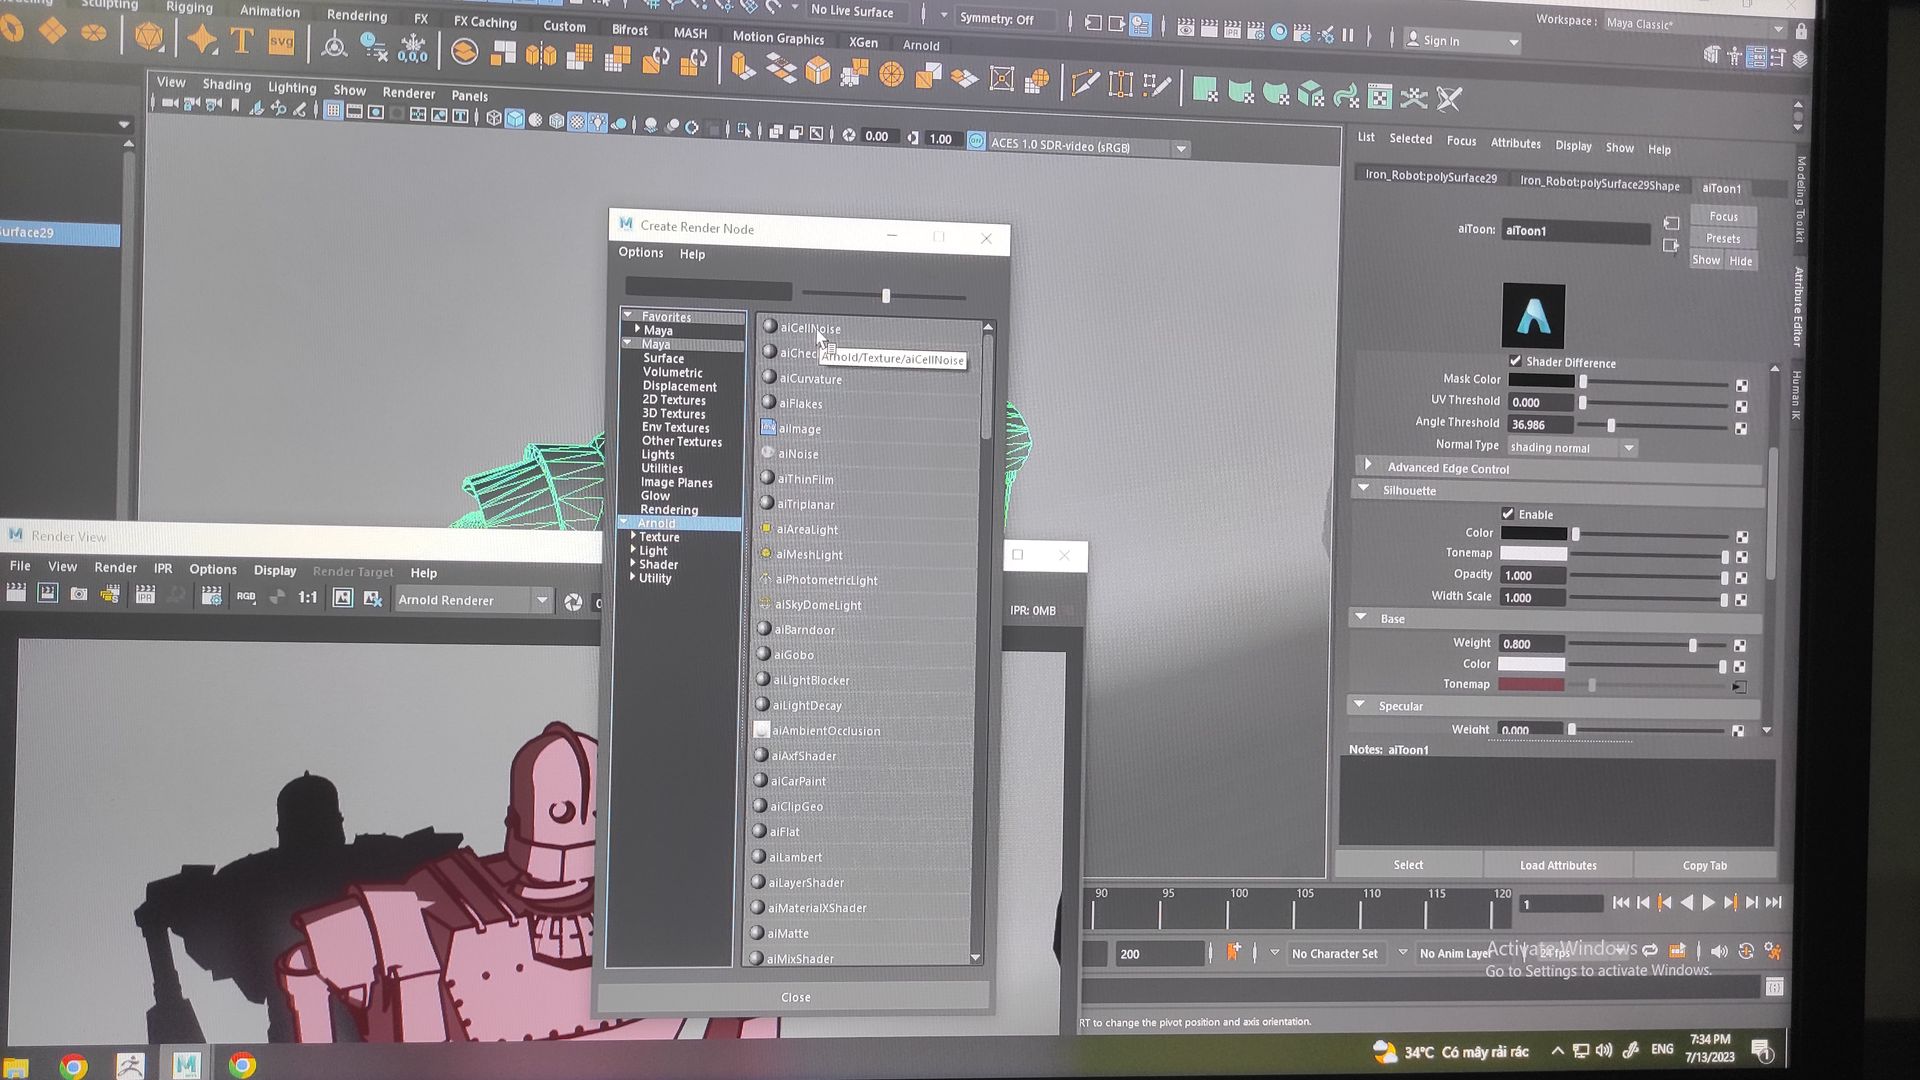Screen dimensions: 1920x1080
Task: Click Play forwards on the timeline controls
Action: pyautogui.click(x=1709, y=903)
